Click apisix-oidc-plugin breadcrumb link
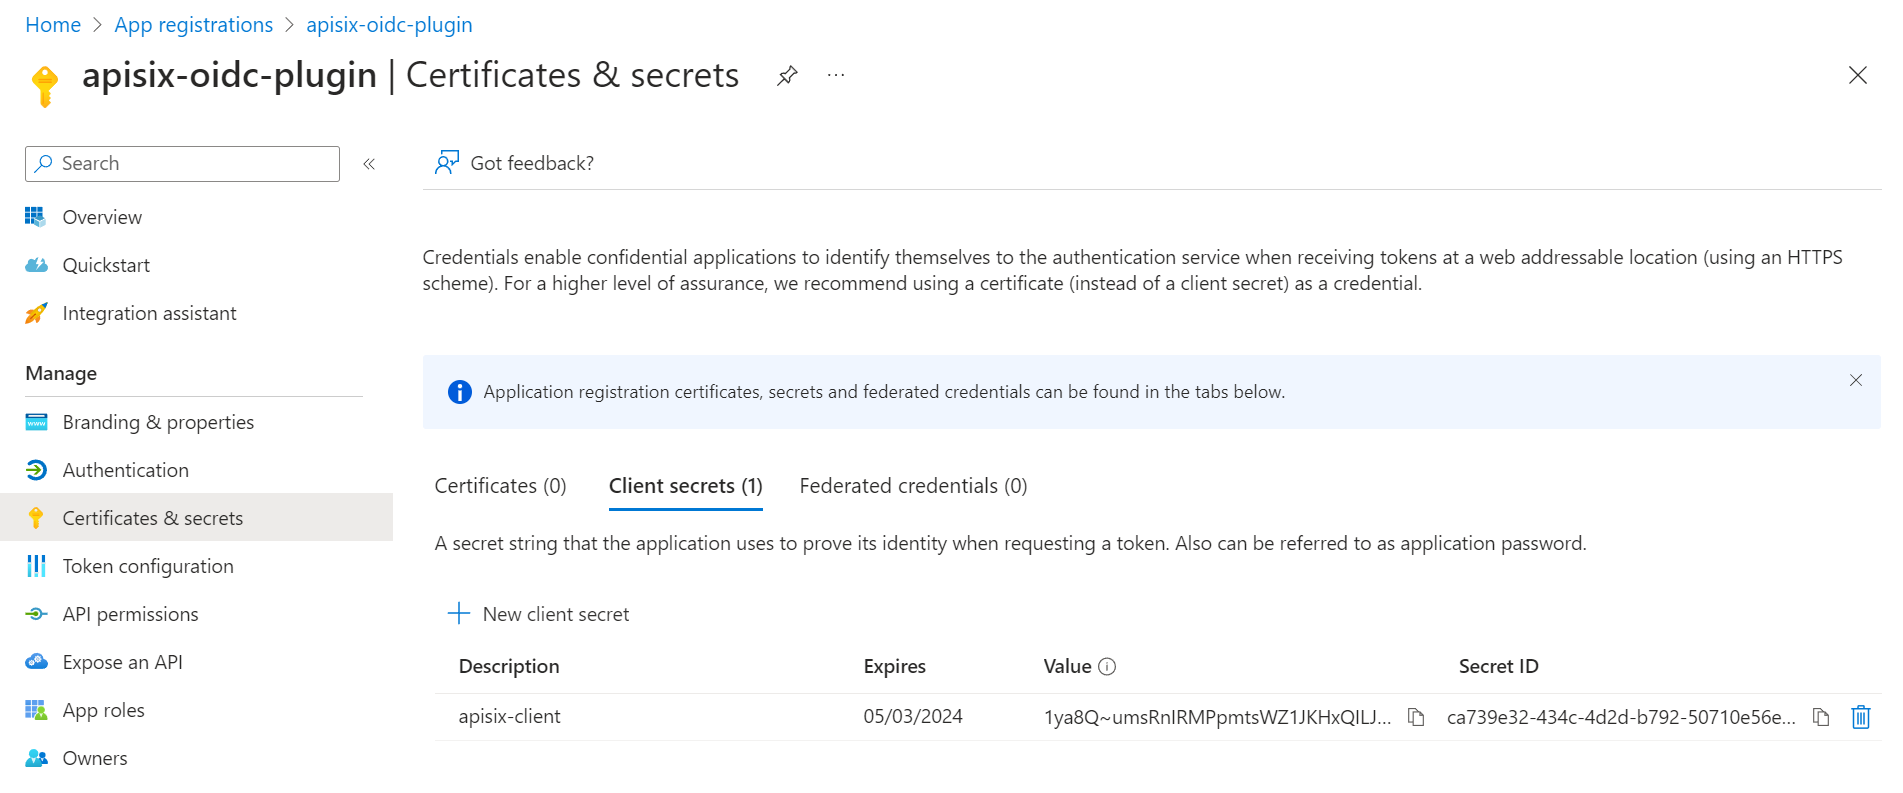The height and width of the screenshot is (793, 1903). pyautogui.click(x=389, y=25)
